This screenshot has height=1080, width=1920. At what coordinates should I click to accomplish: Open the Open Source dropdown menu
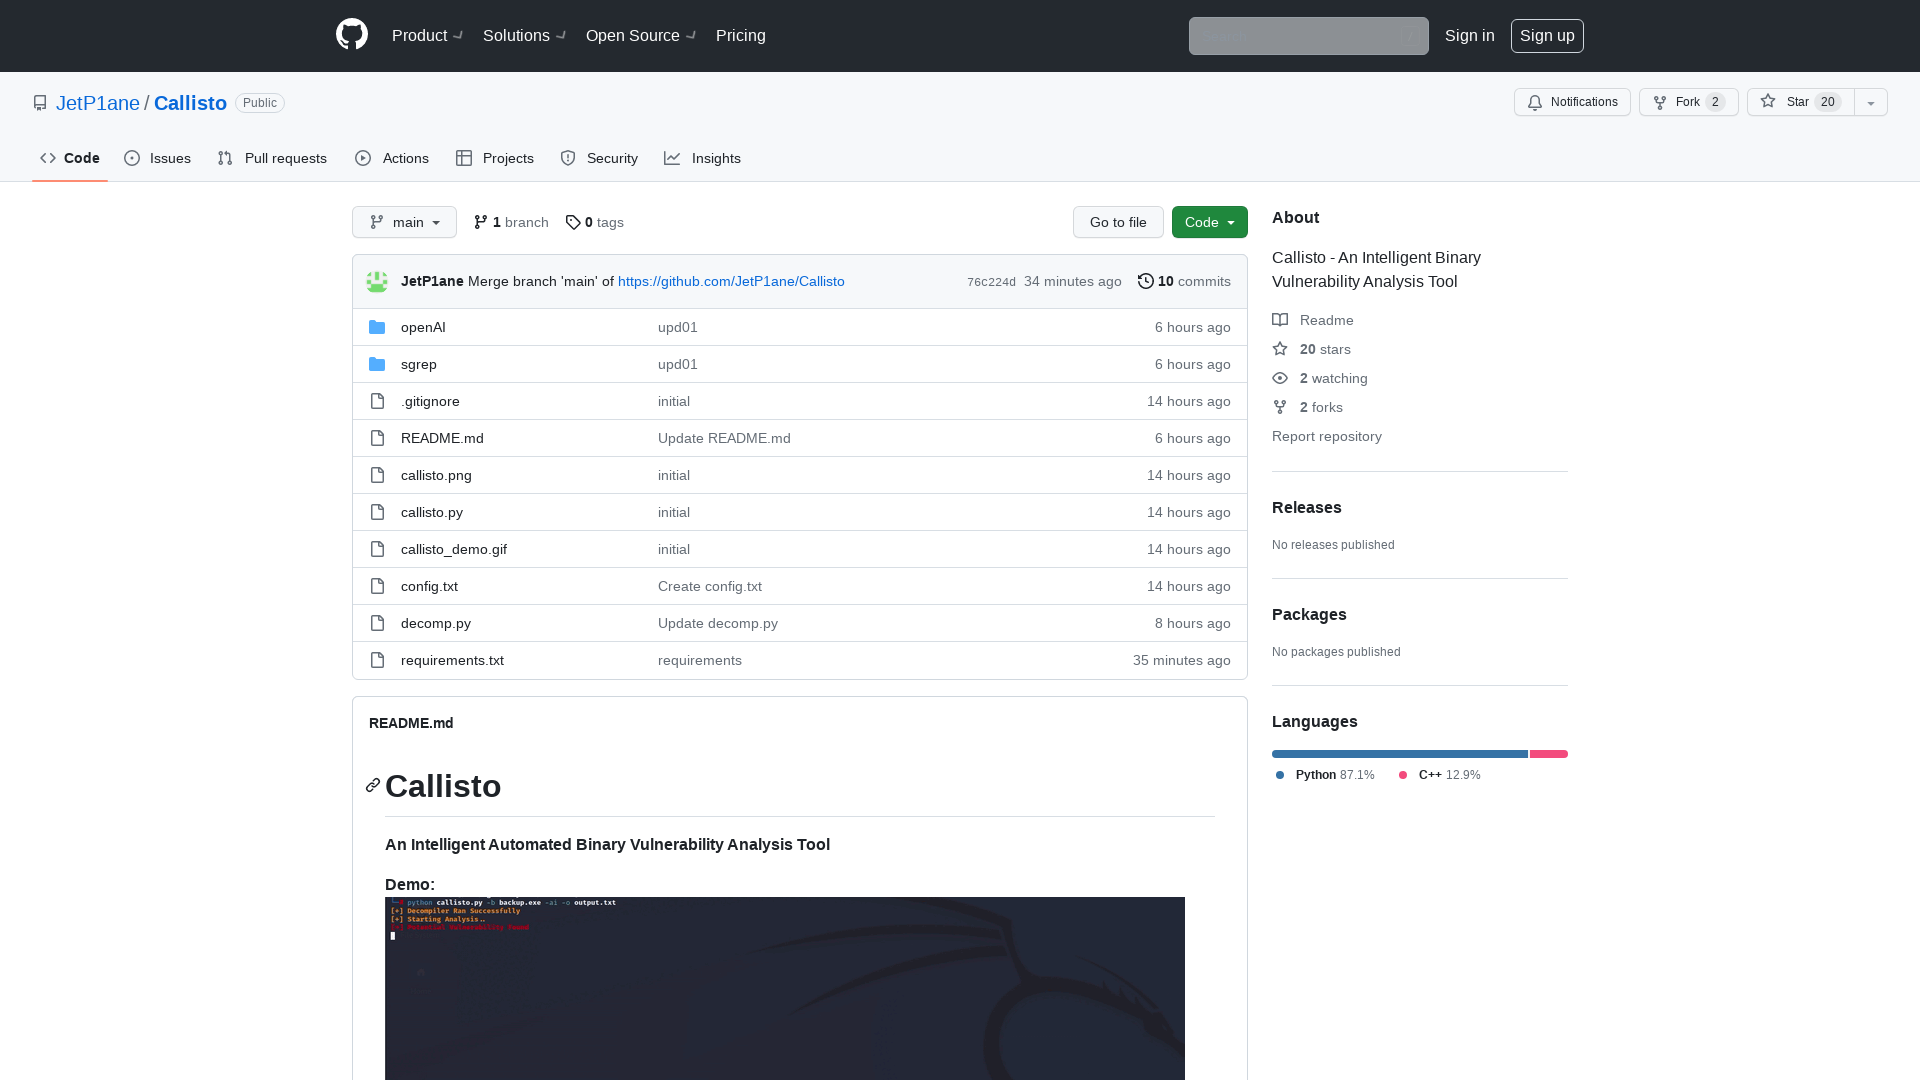(641, 35)
